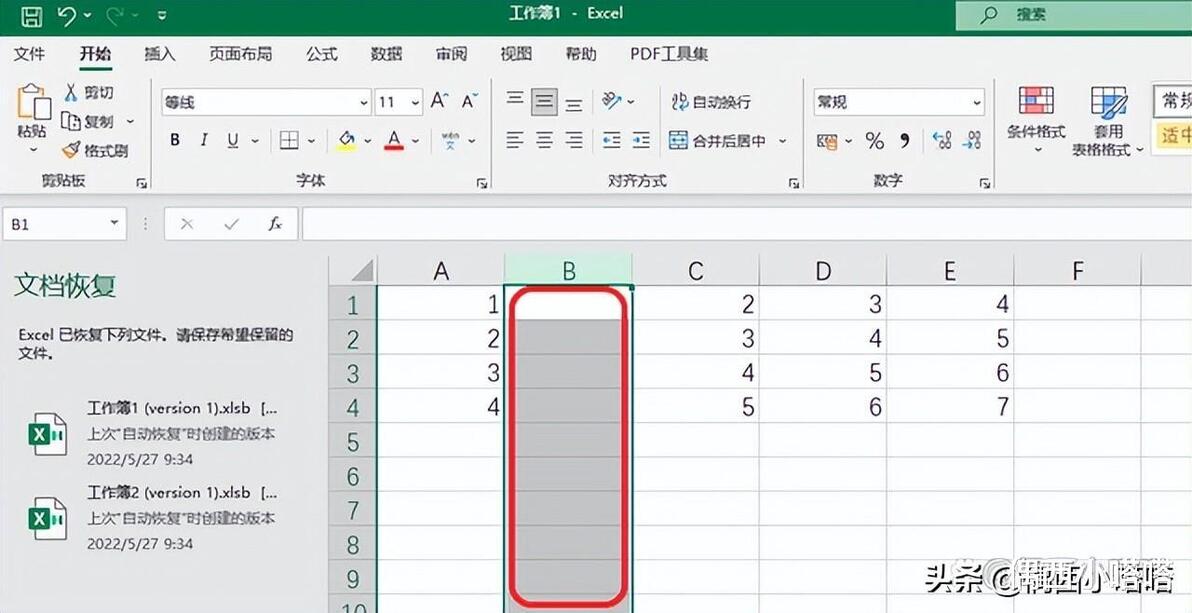
Task: Toggle Wrap Text (自动换行)
Action: [x=711, y=101]
